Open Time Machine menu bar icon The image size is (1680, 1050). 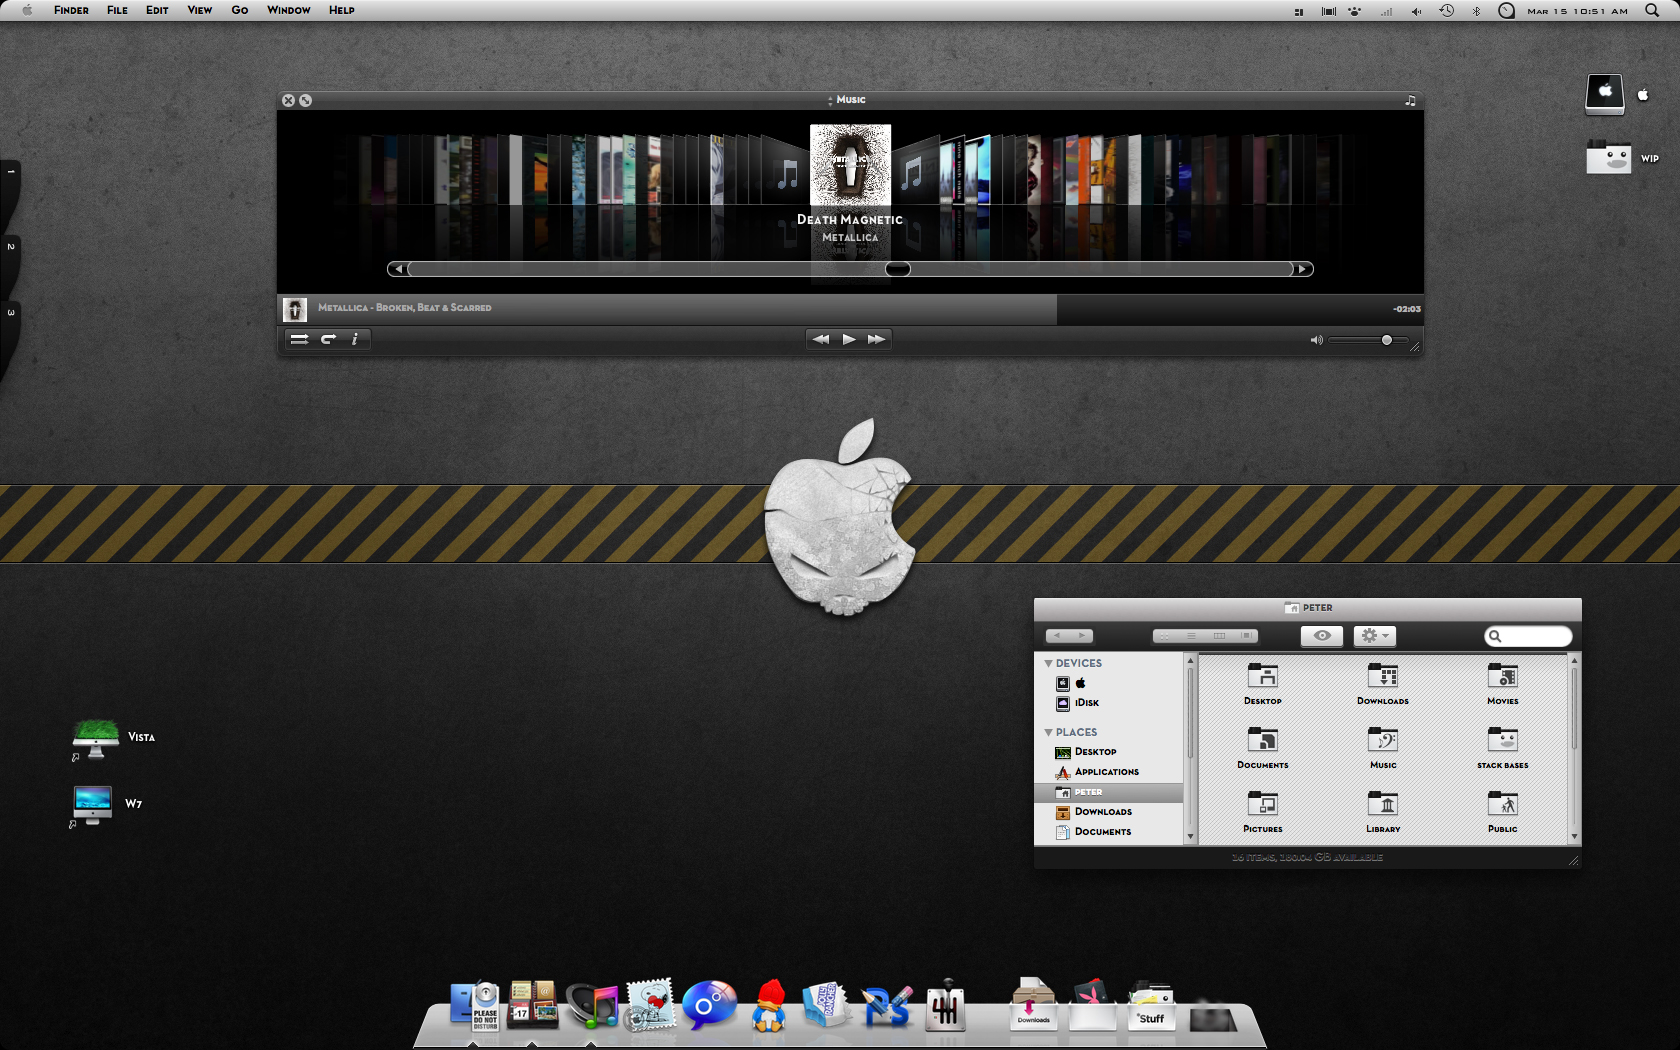[1446, 11]
